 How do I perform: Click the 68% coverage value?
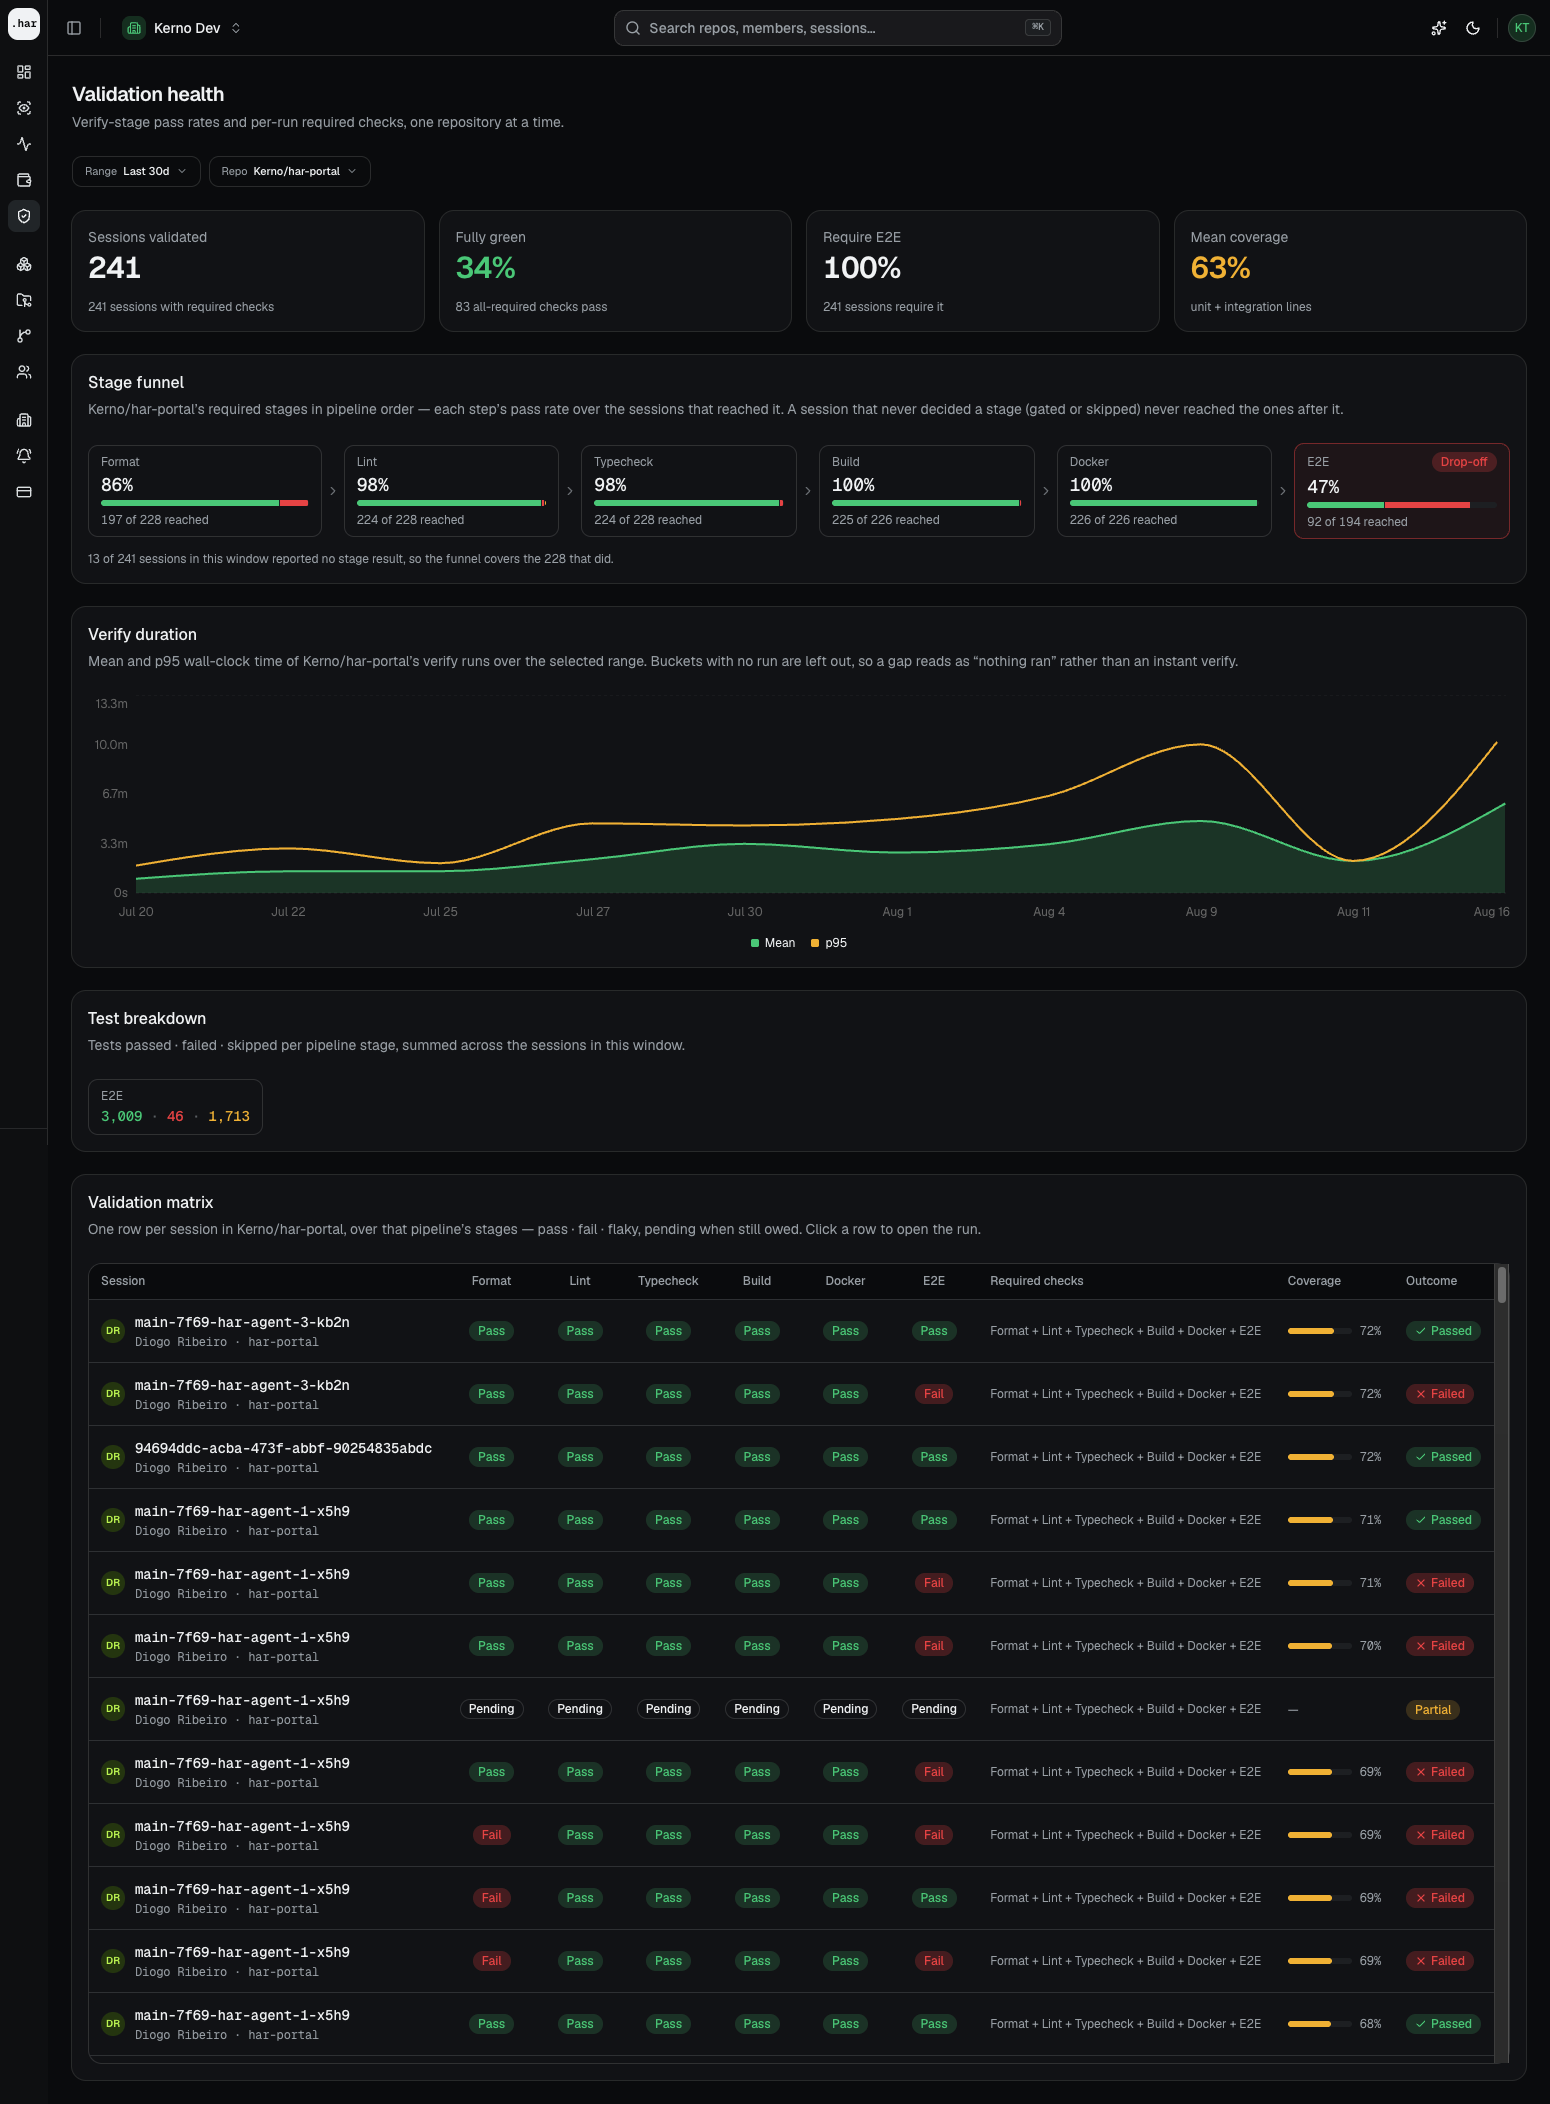[x=1370, y=2024]
